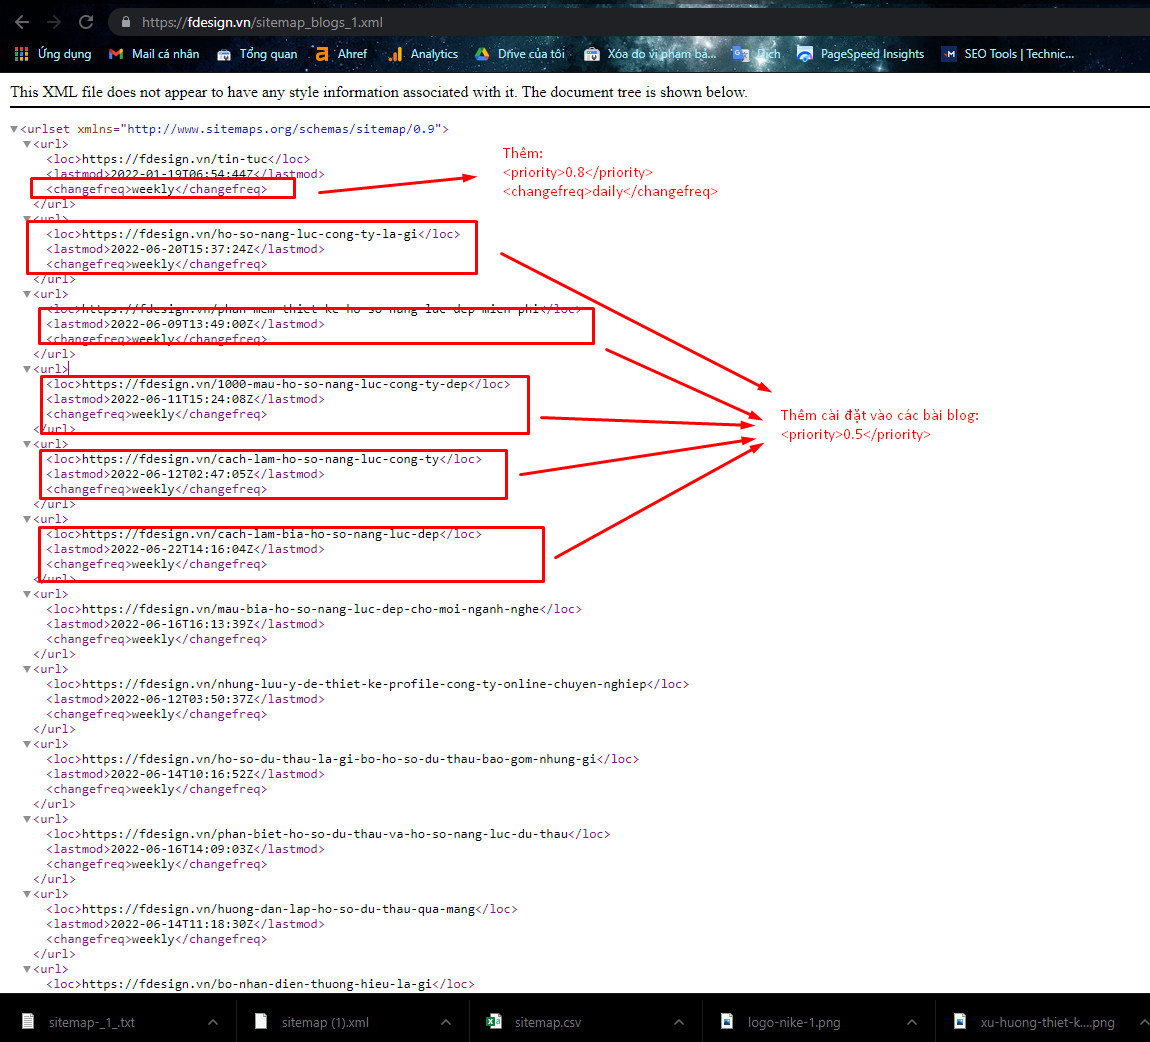
Task: Open the SEO Tools bookmark
Action: tap(1008, 54)
